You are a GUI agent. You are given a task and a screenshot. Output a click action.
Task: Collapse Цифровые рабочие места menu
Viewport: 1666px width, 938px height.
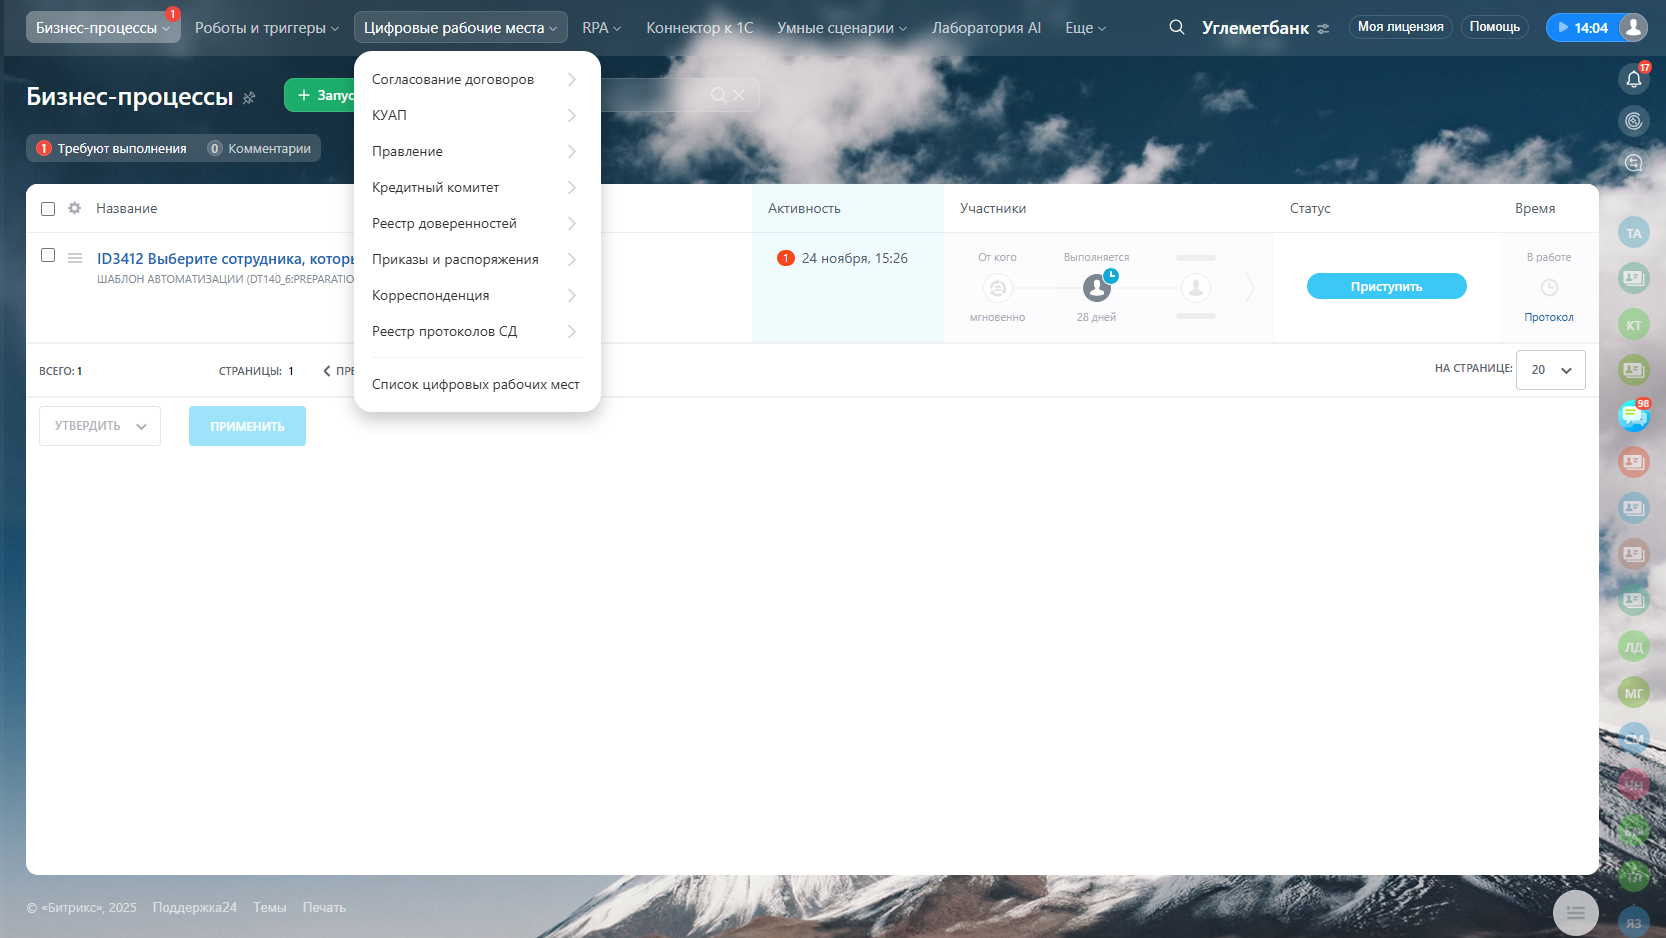pyautogui.click(x=461, y=28)
